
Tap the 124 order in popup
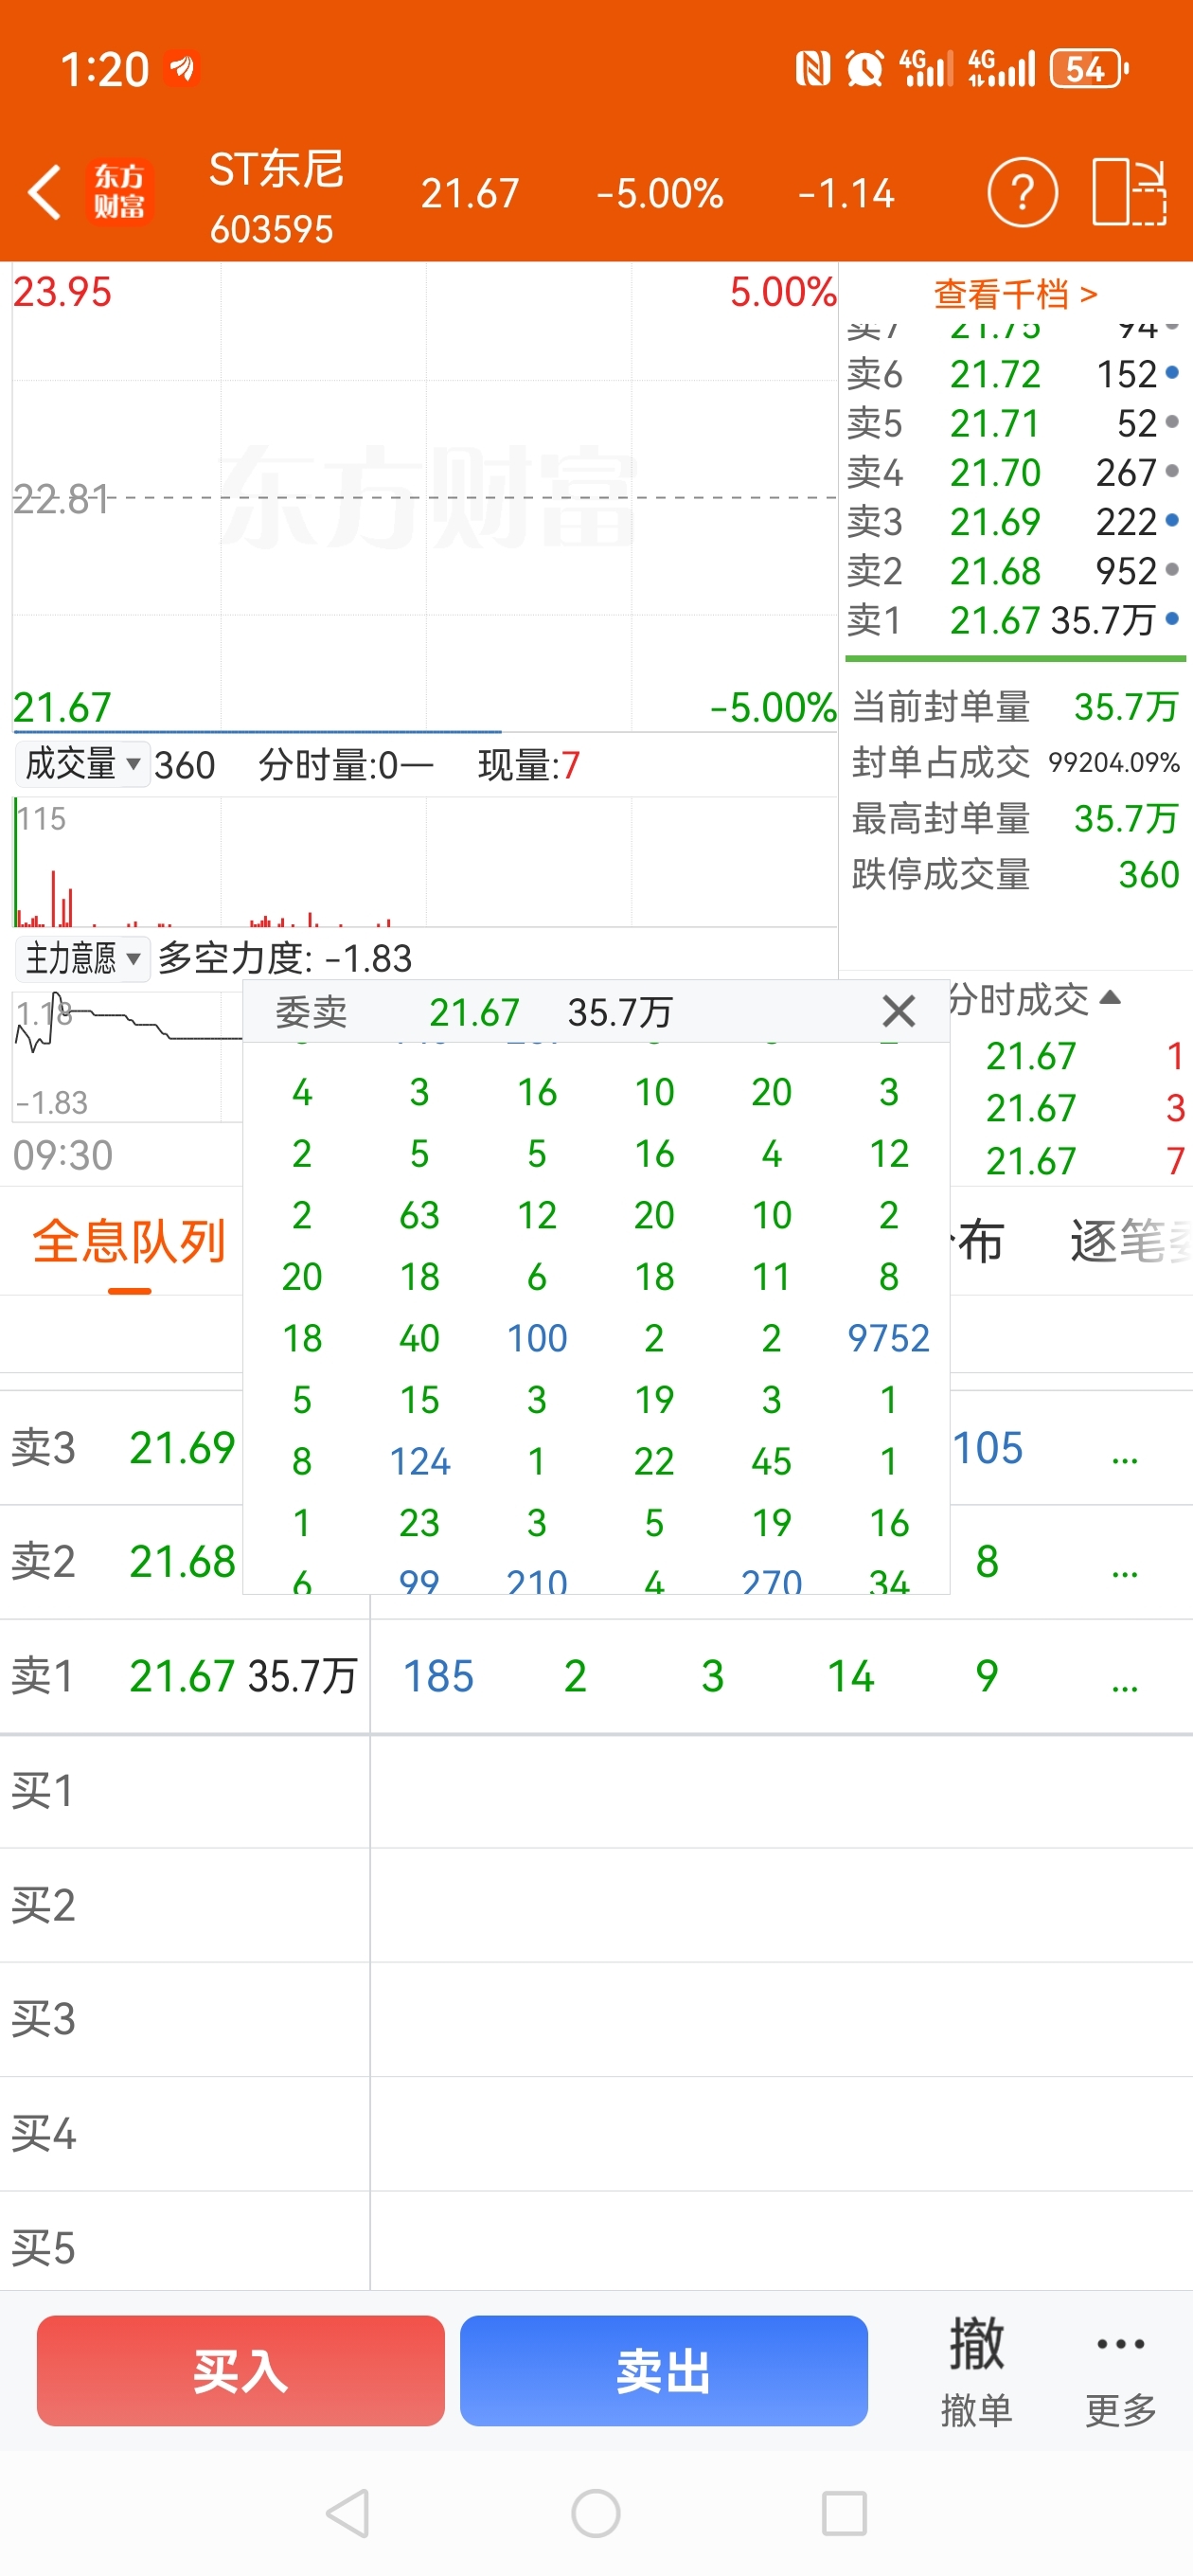(x=419, y=1461)
